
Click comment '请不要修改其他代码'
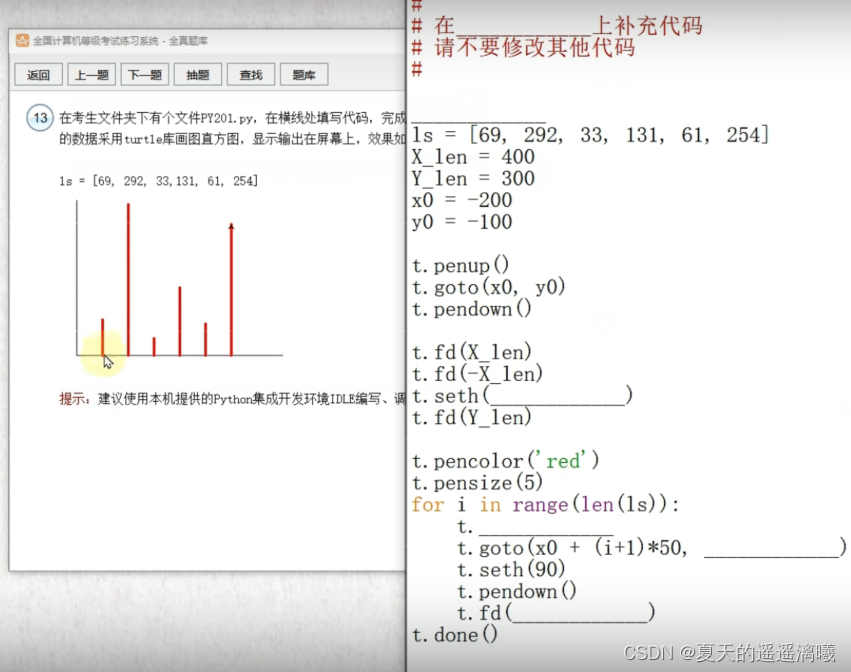click(x=535, y=47)
